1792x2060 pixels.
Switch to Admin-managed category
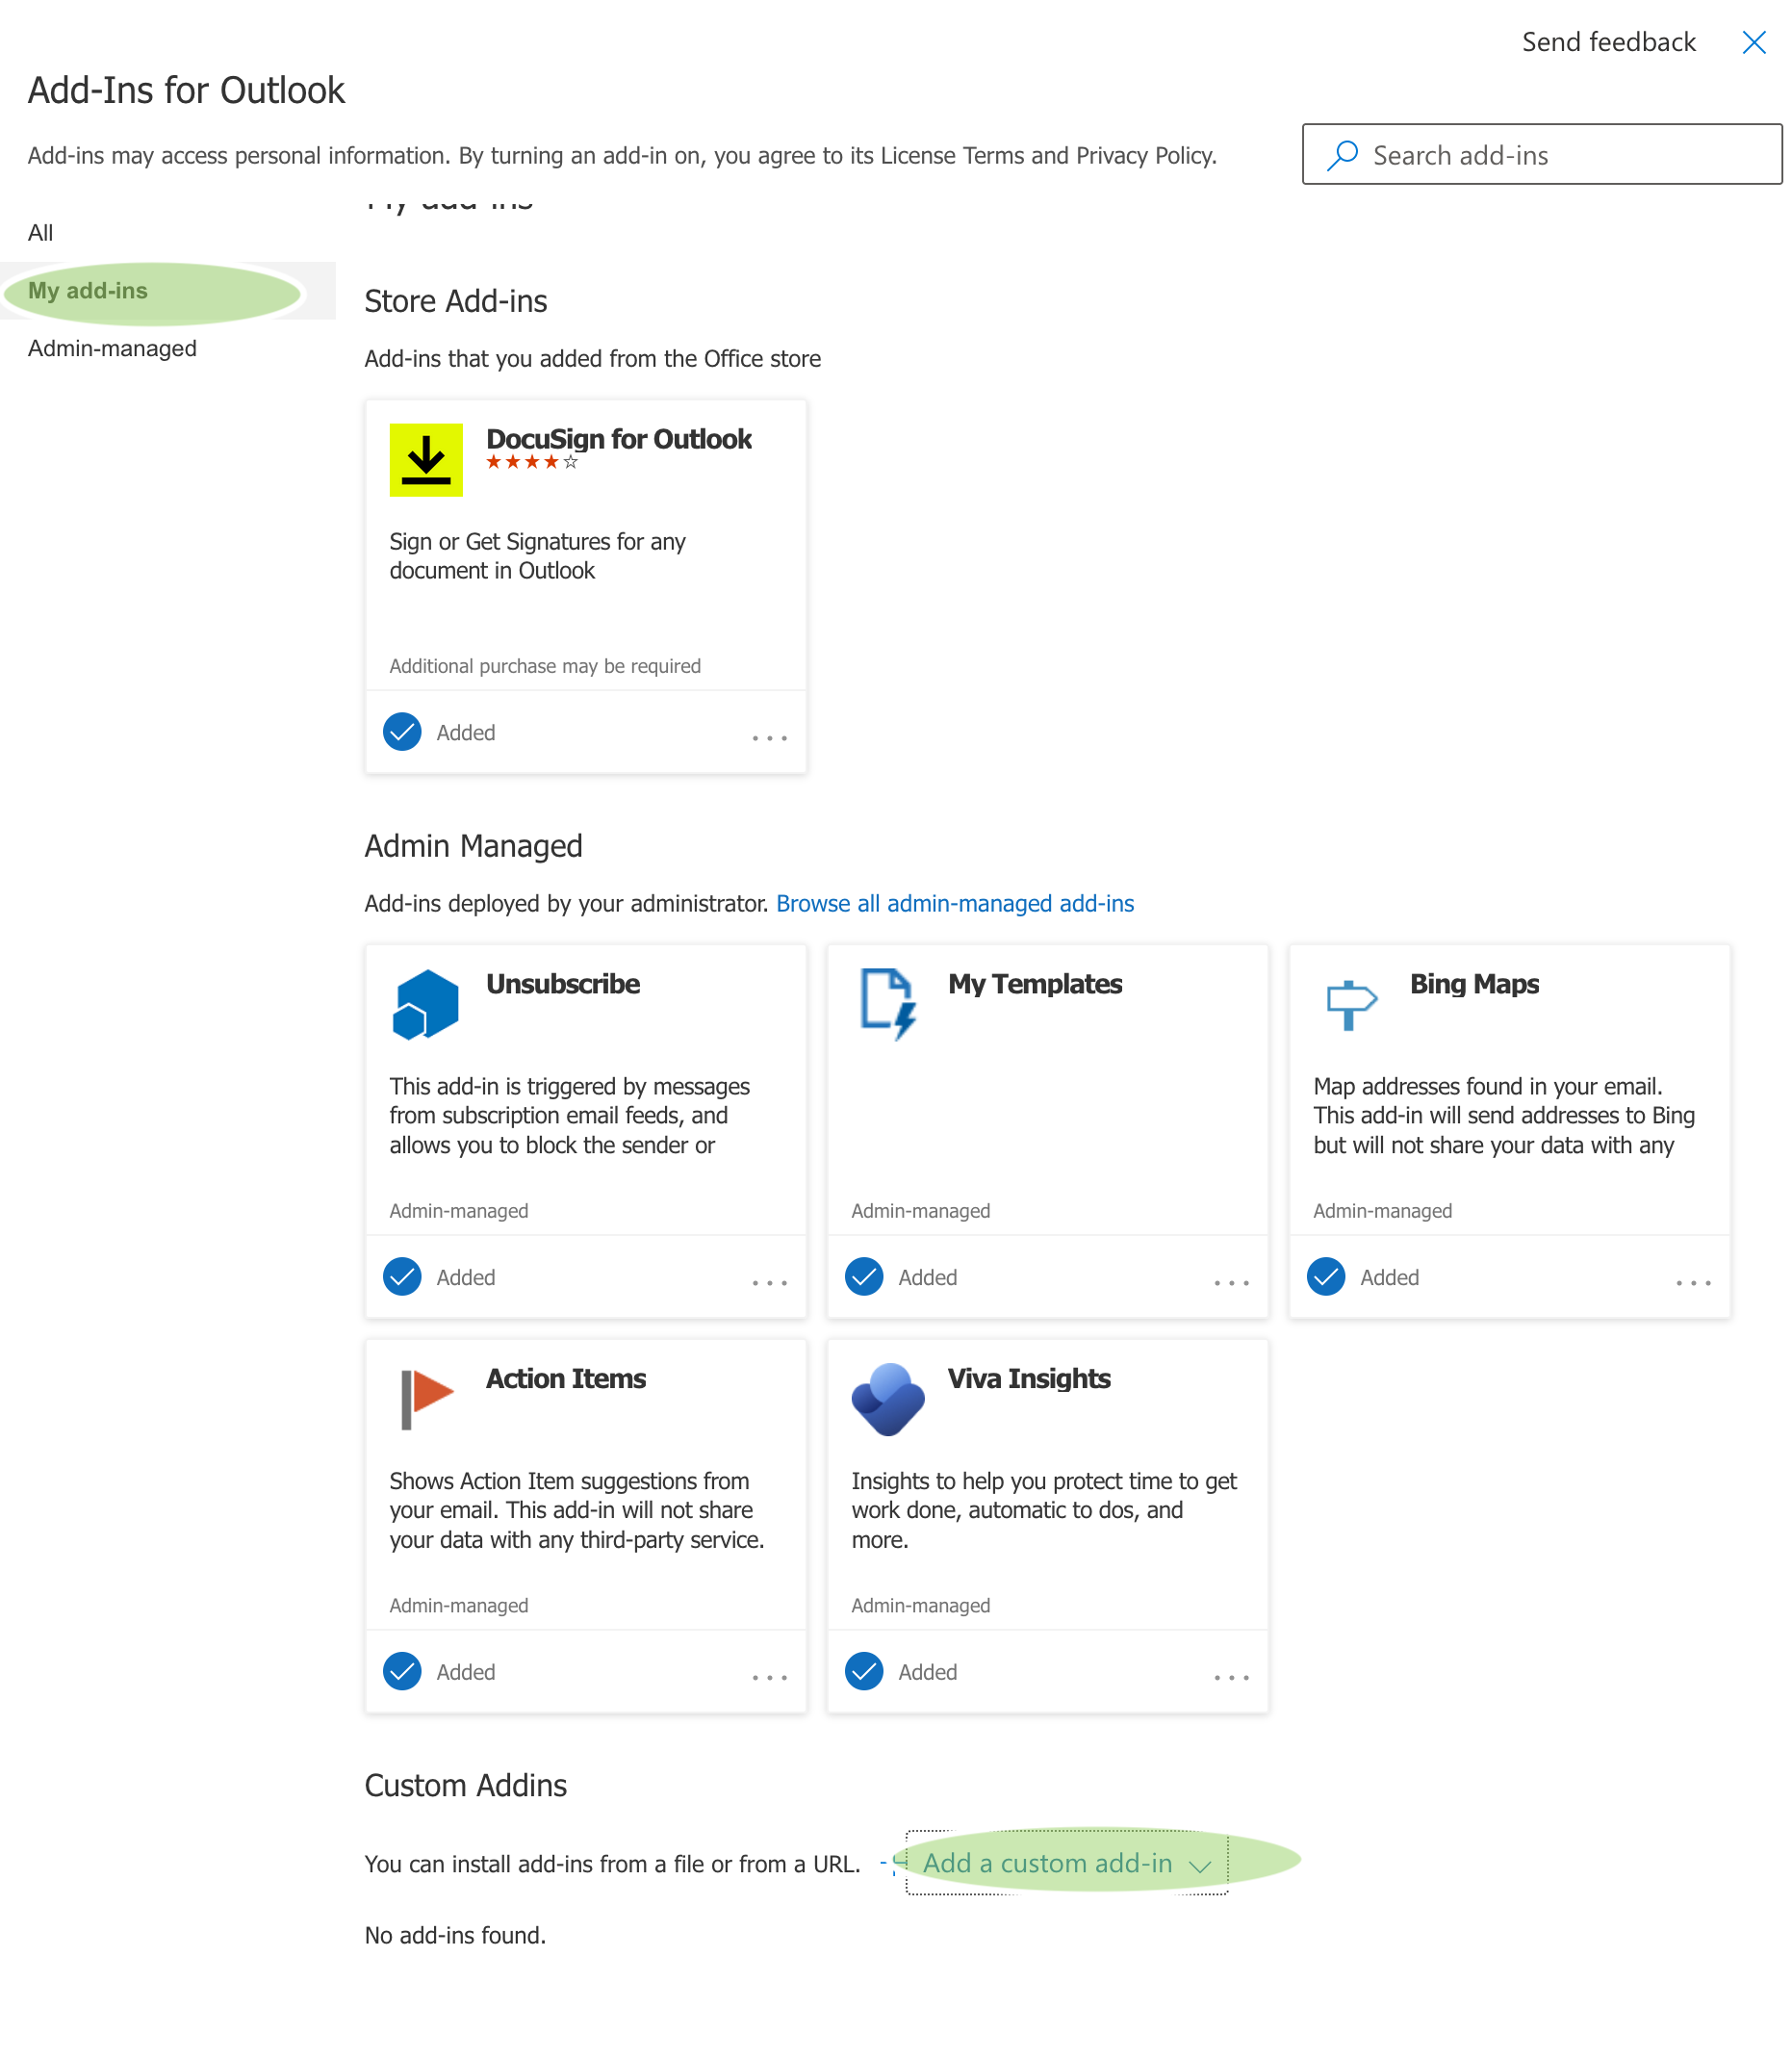click(x=112, y=348)
